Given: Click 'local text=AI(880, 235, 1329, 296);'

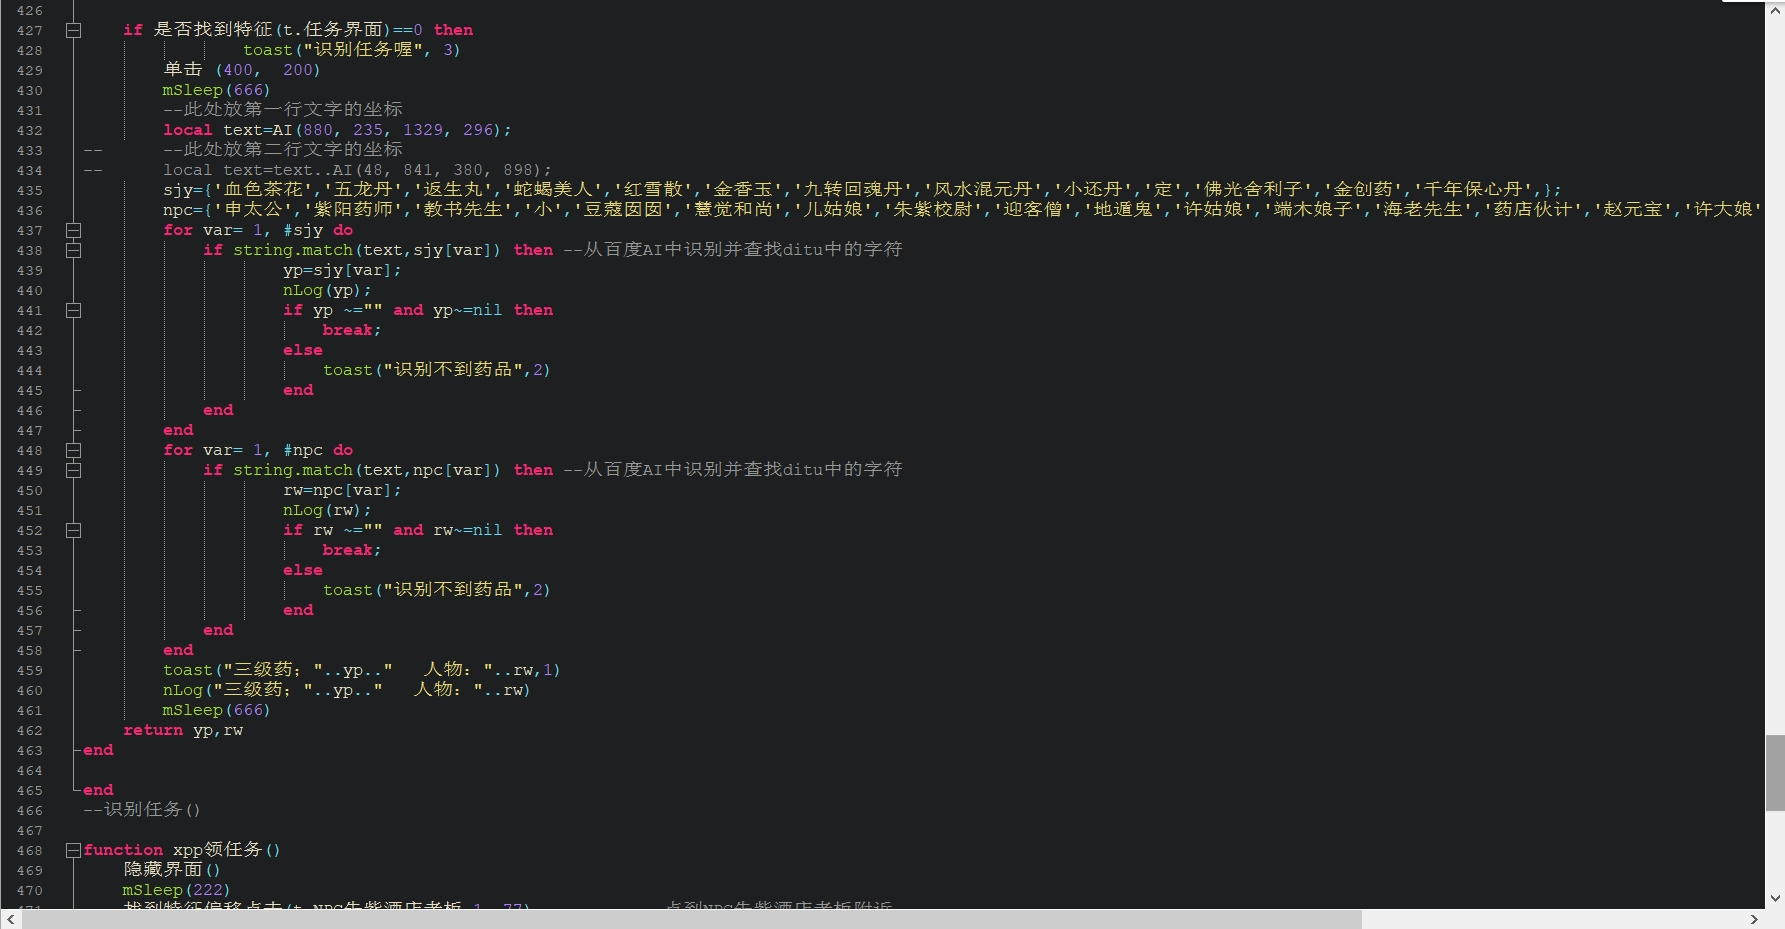Looking at the screenshot, I should [337, 130].
